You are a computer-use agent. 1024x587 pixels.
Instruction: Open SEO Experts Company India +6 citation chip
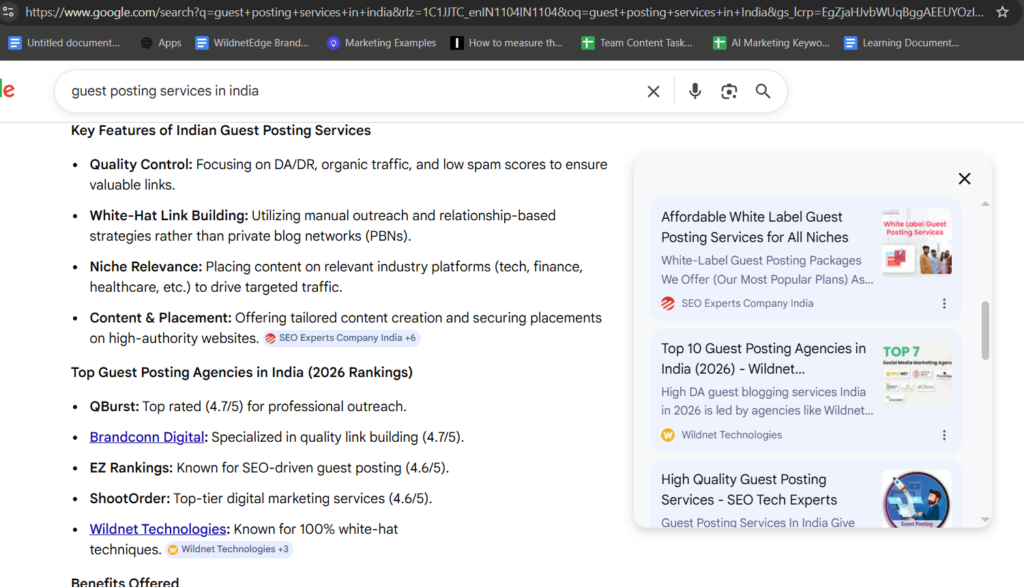coord(342,338)
